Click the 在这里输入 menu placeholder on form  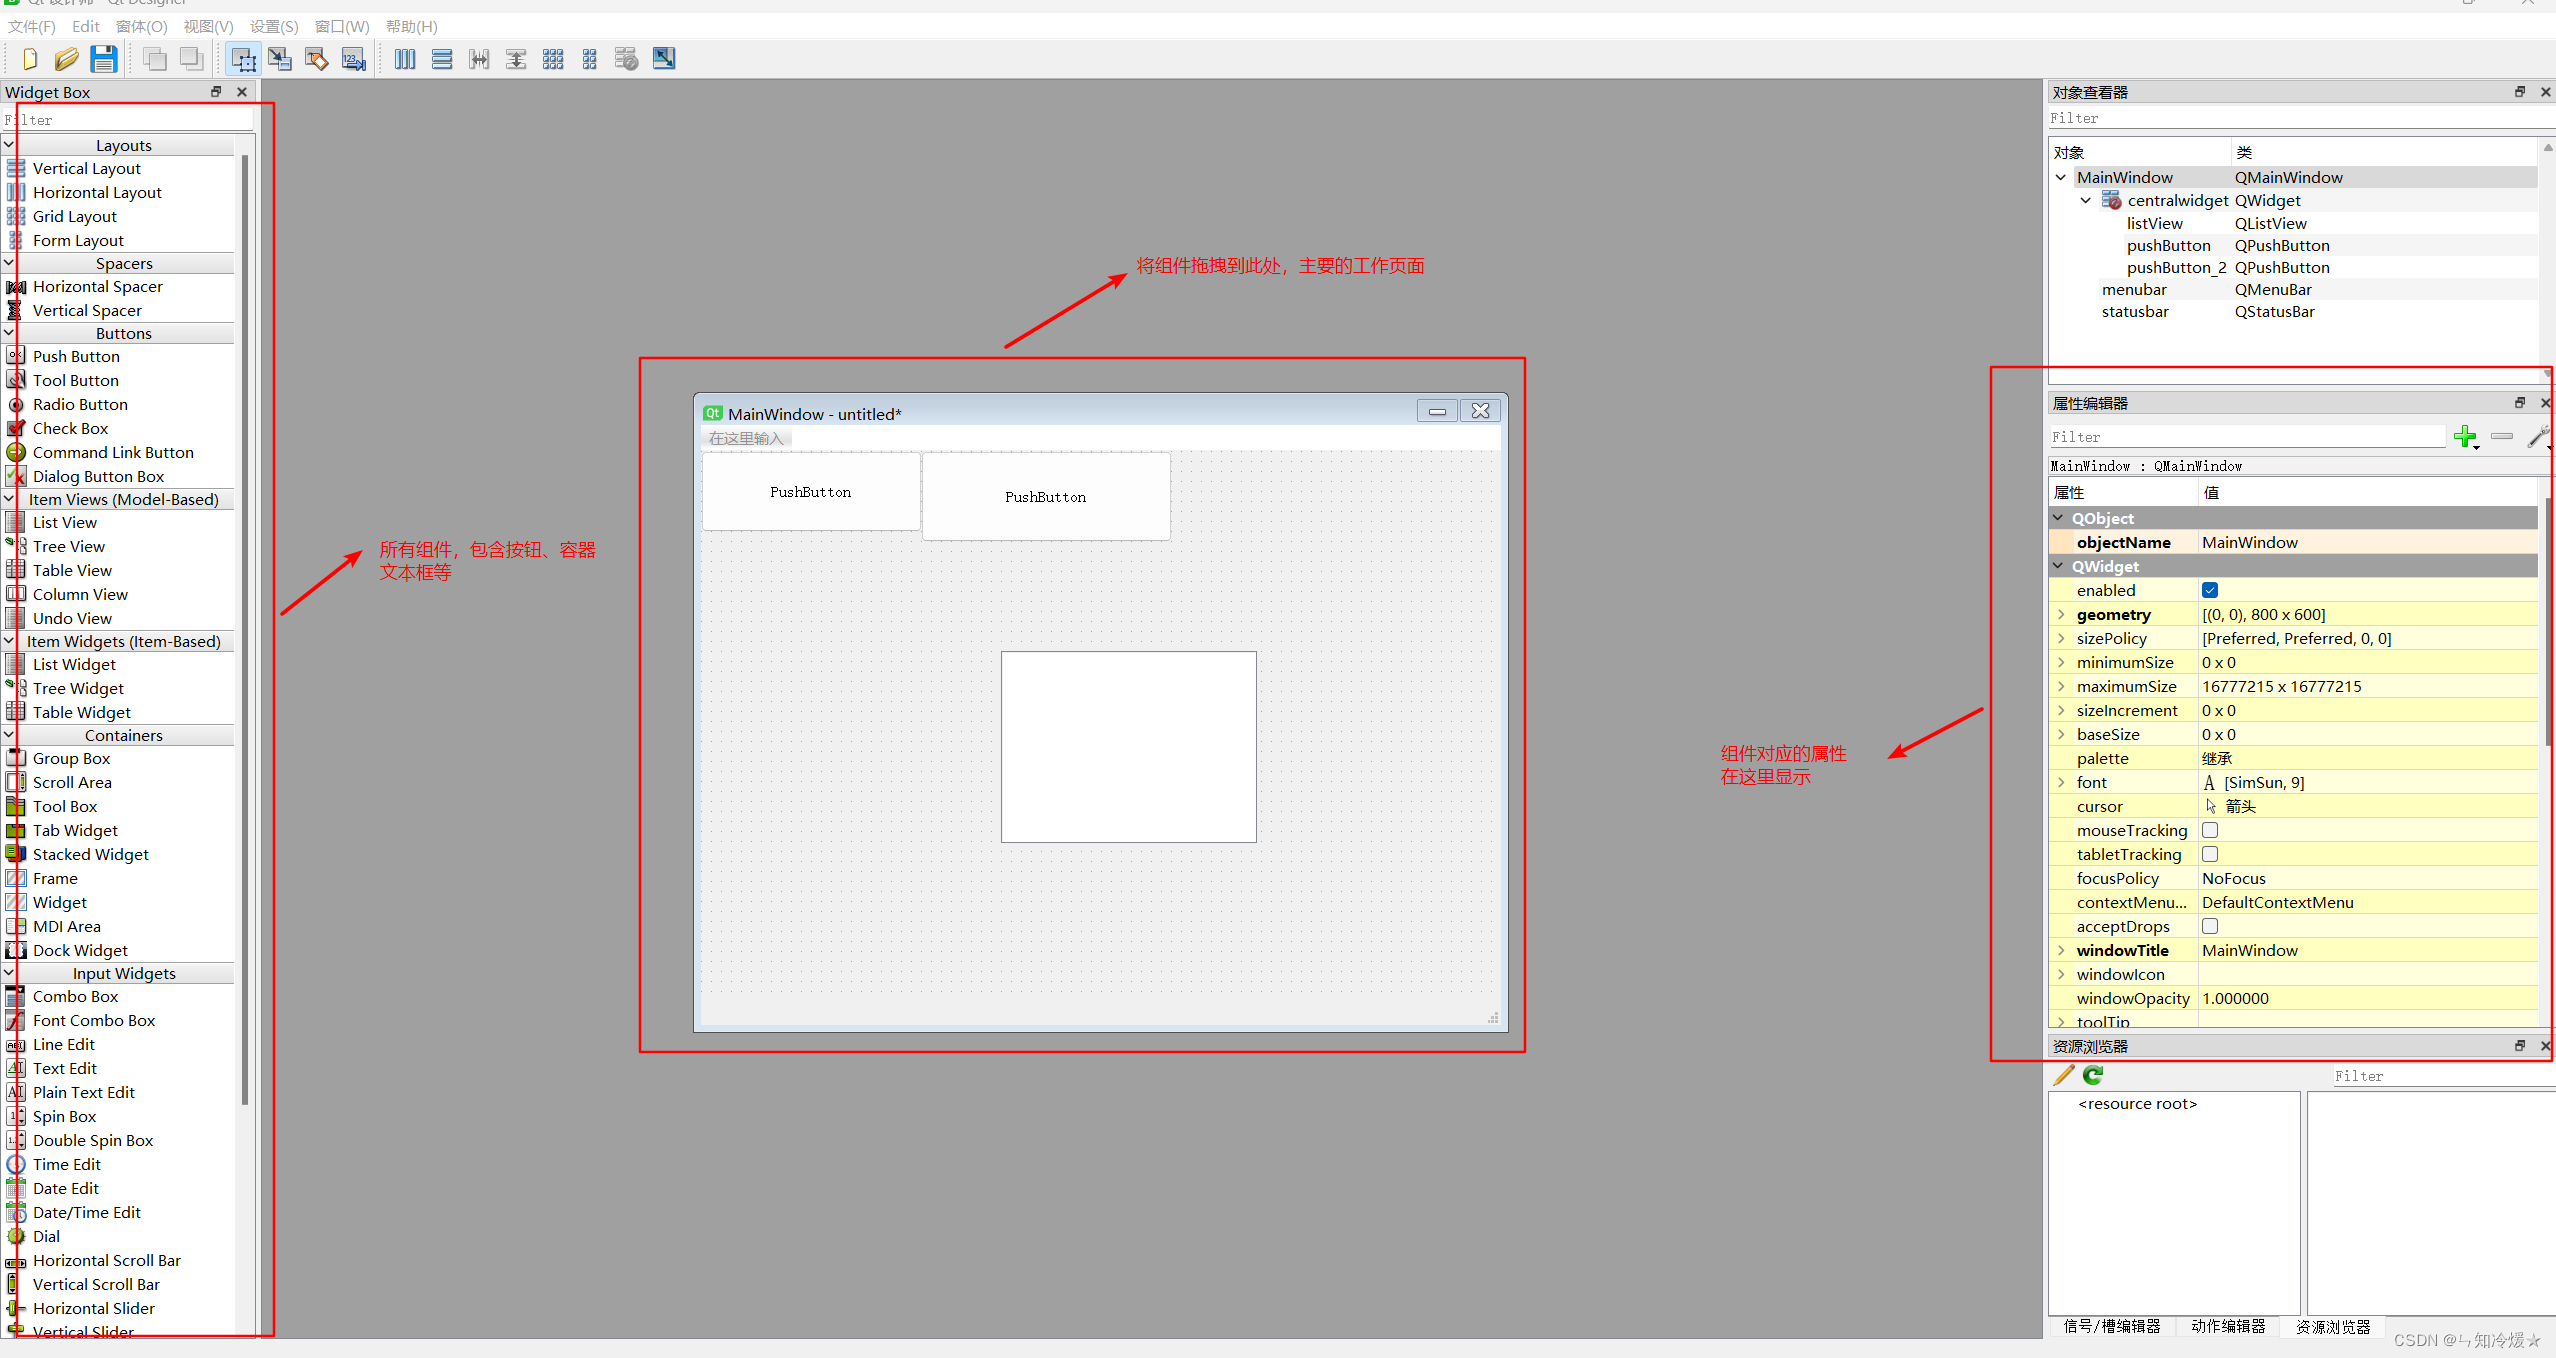pyautogui.click(x=746, y=438)
